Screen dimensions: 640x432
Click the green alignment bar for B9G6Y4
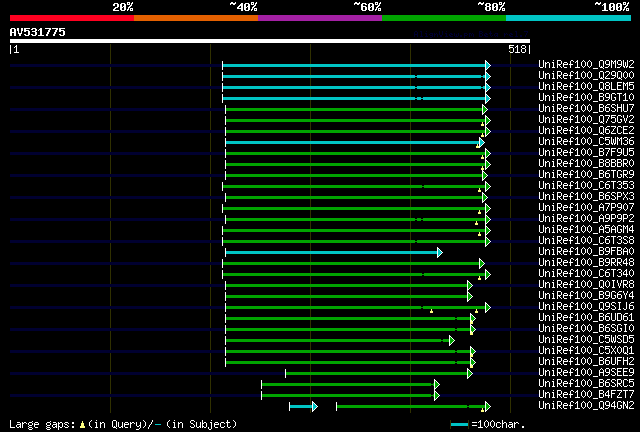(347, 296)
